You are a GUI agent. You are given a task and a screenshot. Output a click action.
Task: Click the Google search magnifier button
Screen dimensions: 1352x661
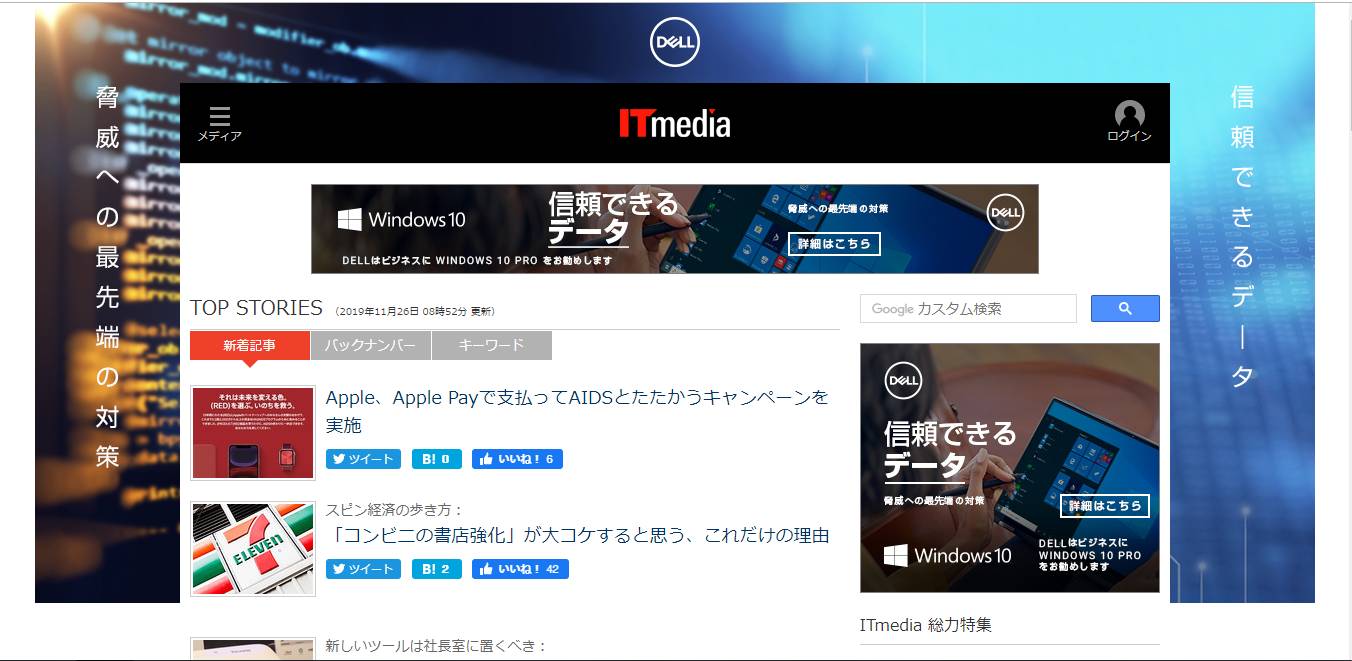tap(1125, 308)
